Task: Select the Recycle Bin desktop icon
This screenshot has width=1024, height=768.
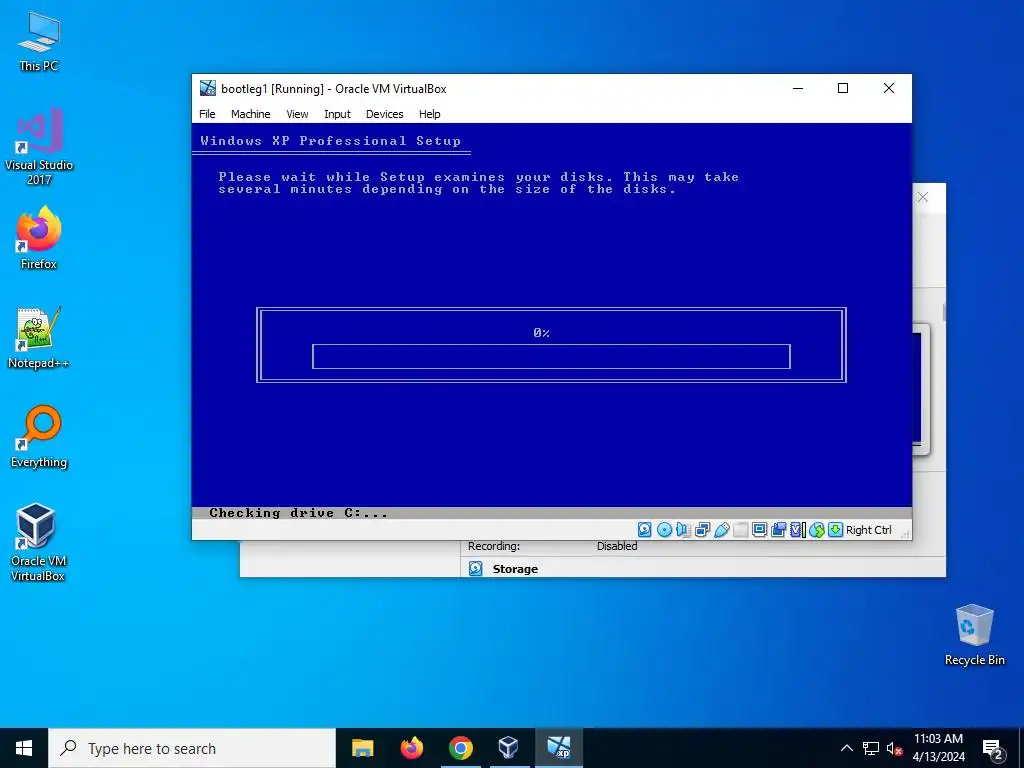Action: (974, 635)
